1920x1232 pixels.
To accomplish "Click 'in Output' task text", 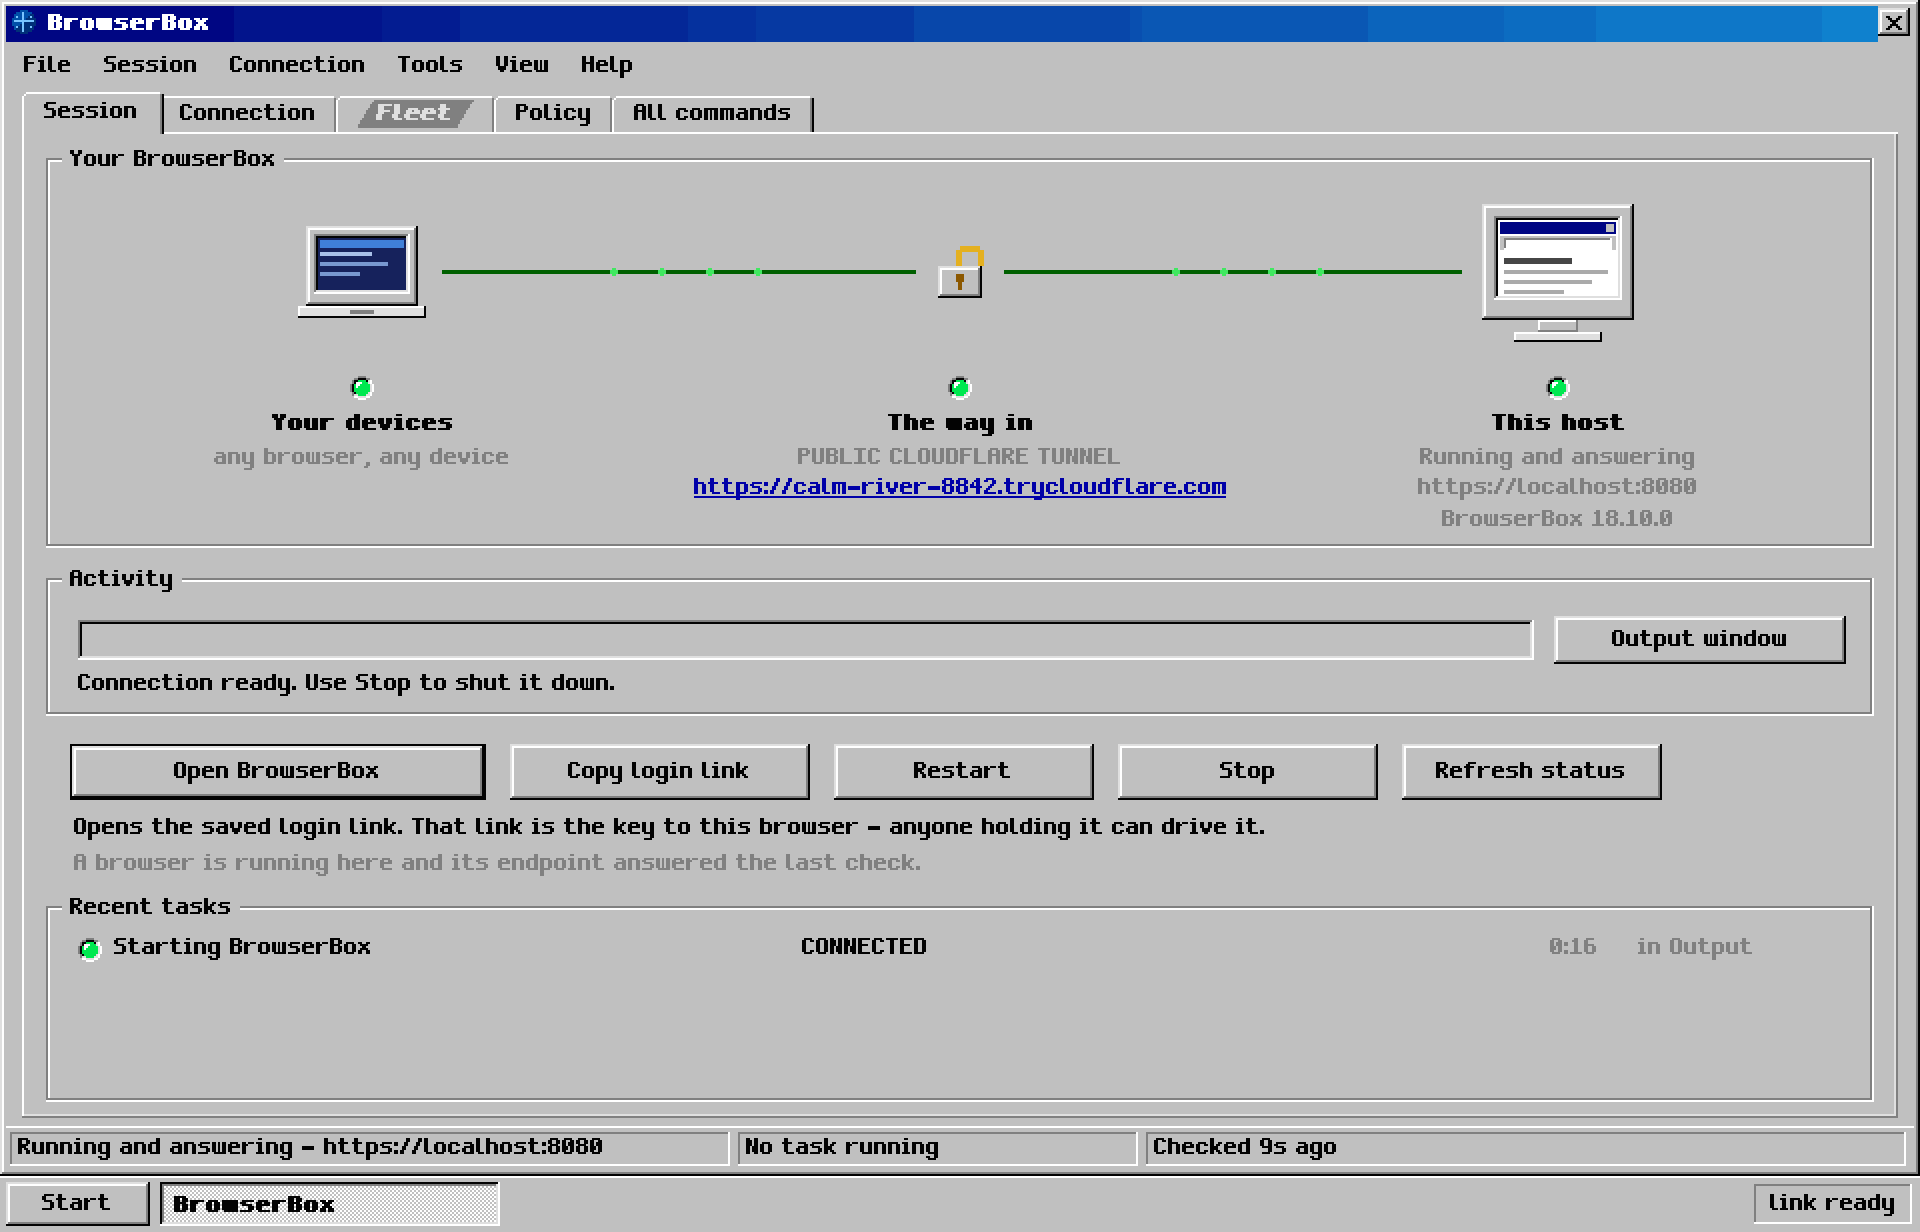I will (x=1694, y=947).
